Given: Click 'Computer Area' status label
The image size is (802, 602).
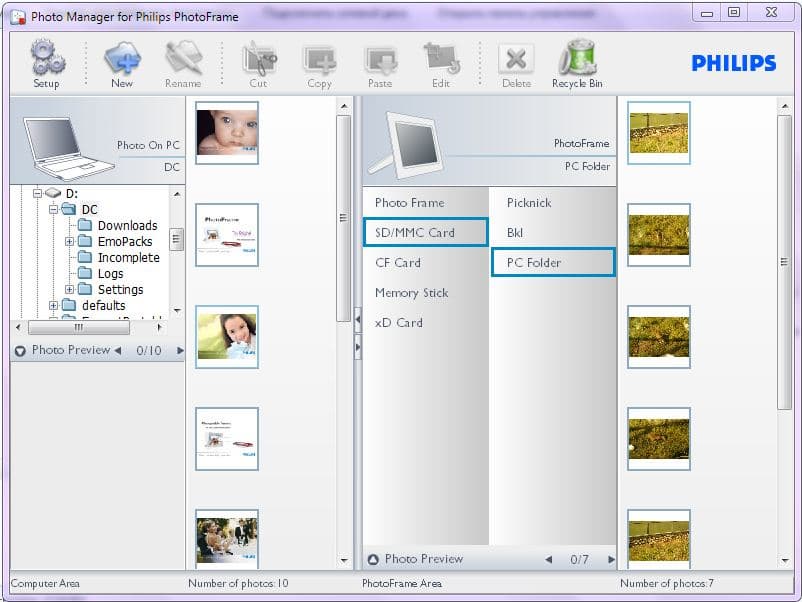Looking at the screenshot, I should pyautogui.click(x=45, y=583).
